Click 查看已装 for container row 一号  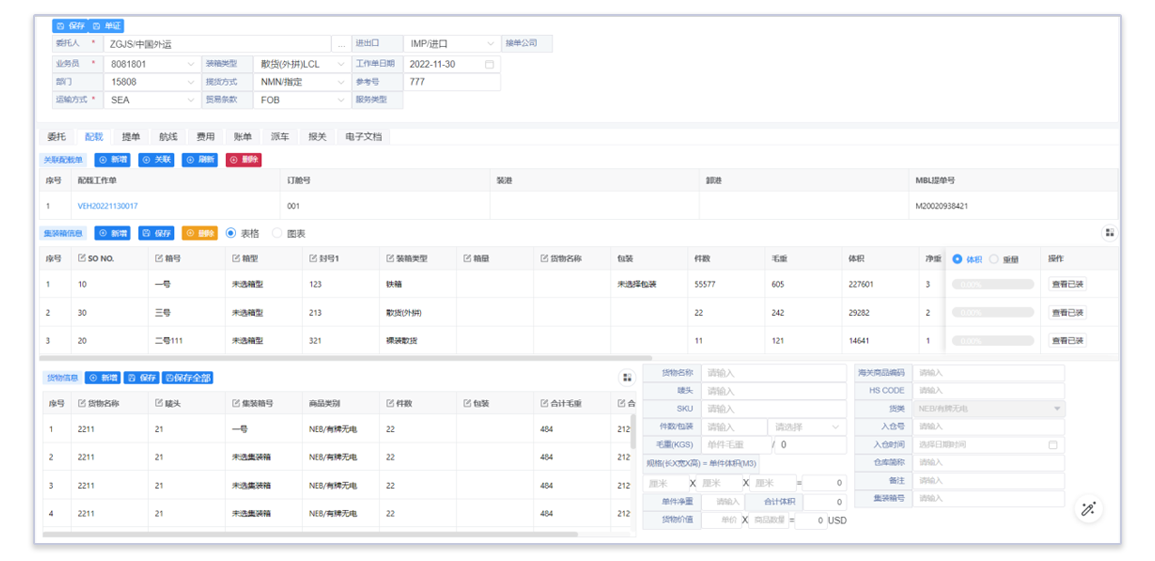pos(1067,284)
